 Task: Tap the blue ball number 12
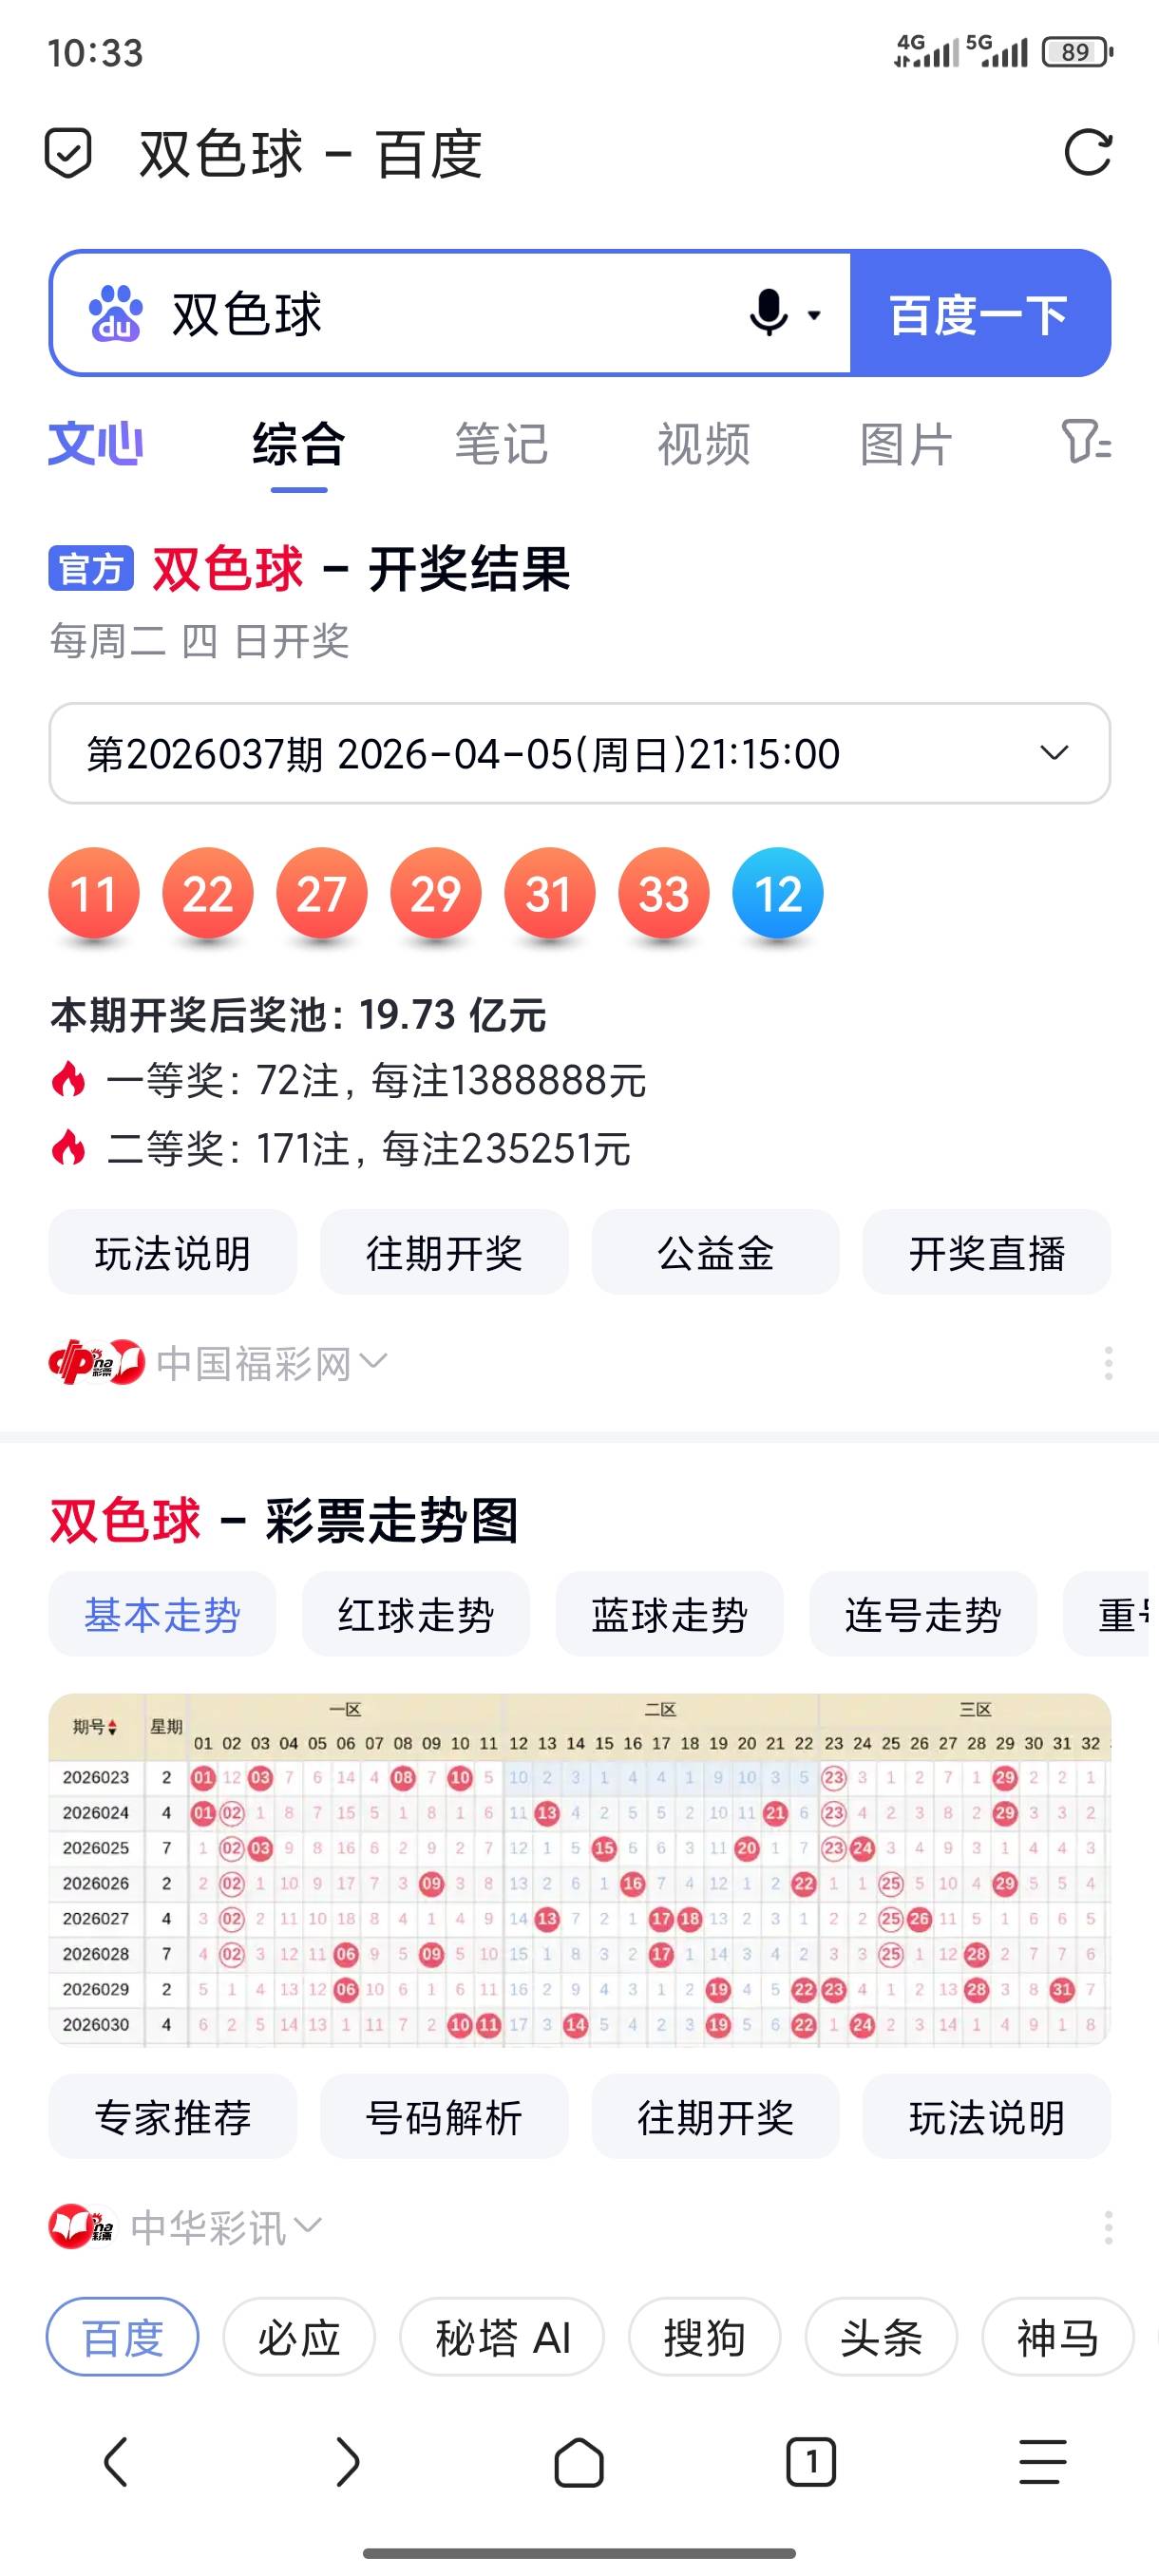pyautogui.click(x=778, y=893)
